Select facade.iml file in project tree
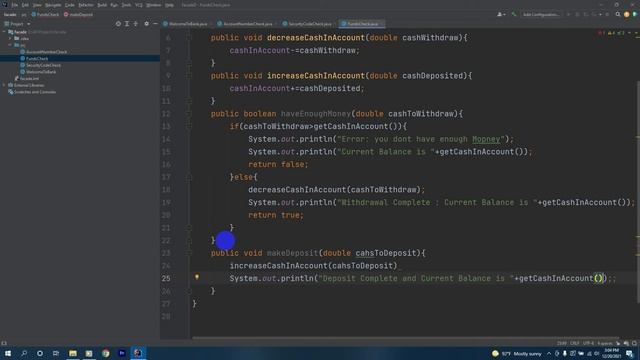Screen dimensions: 640x360 click(27, 78)
